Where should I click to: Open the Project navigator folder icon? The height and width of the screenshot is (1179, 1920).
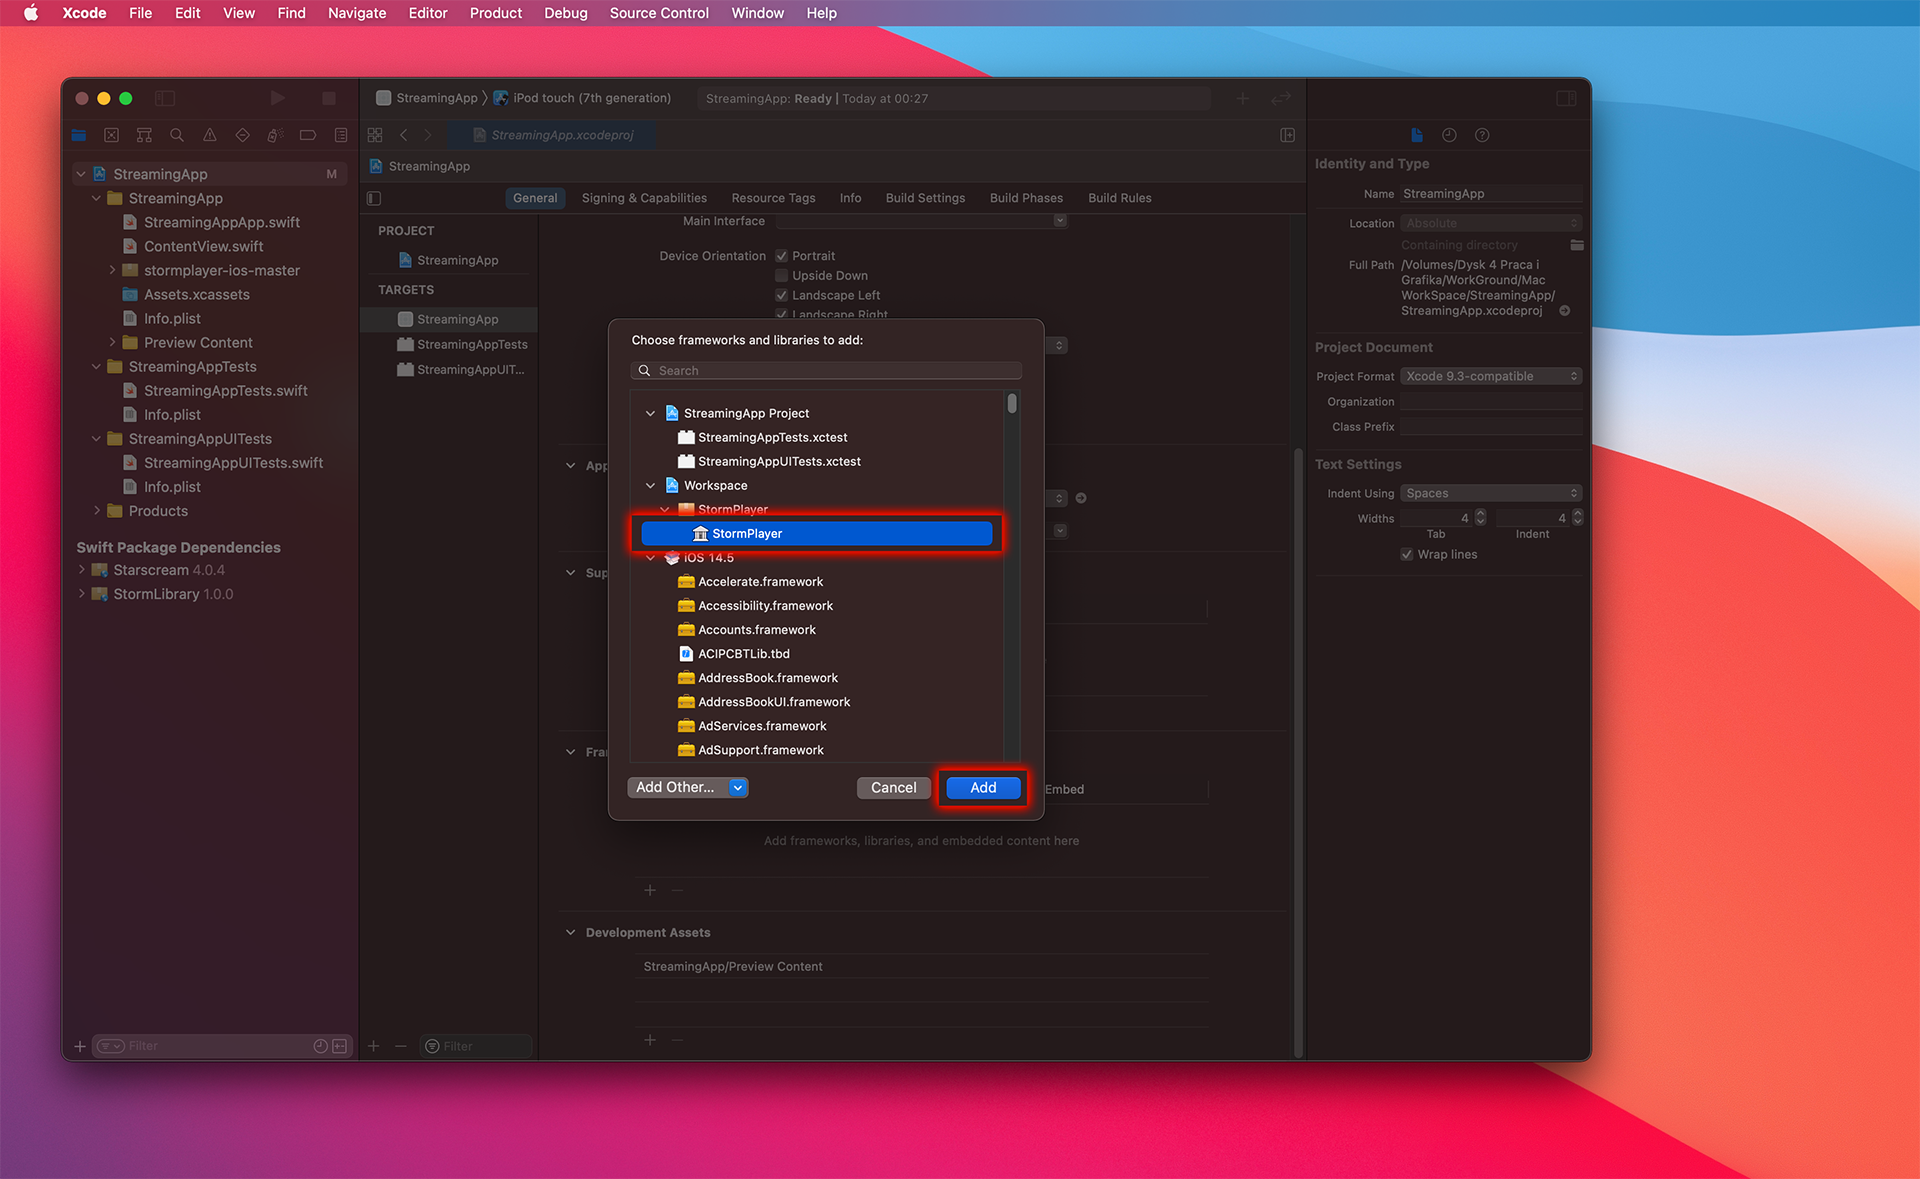79,135
